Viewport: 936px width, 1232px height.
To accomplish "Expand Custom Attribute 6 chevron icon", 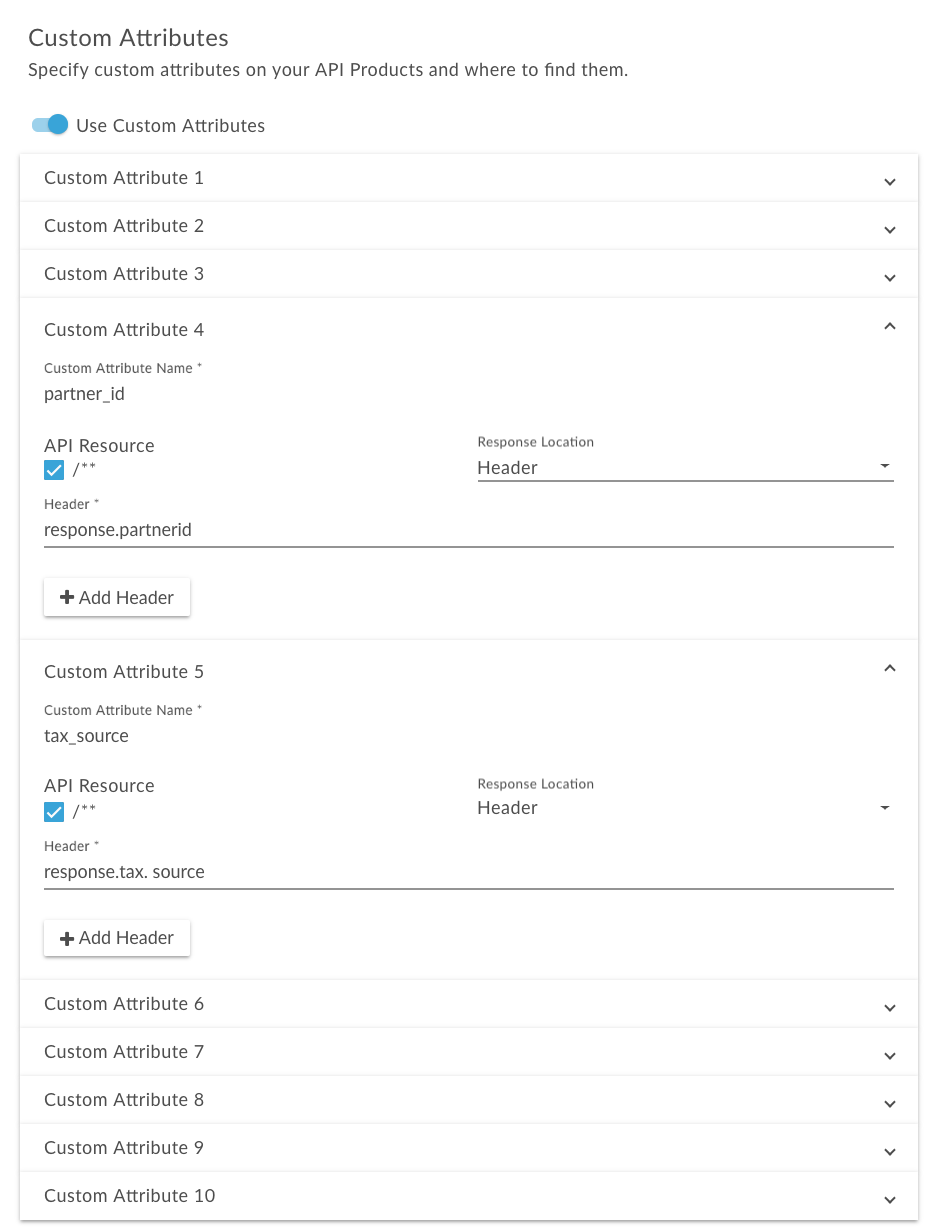I will point(889,1008).
